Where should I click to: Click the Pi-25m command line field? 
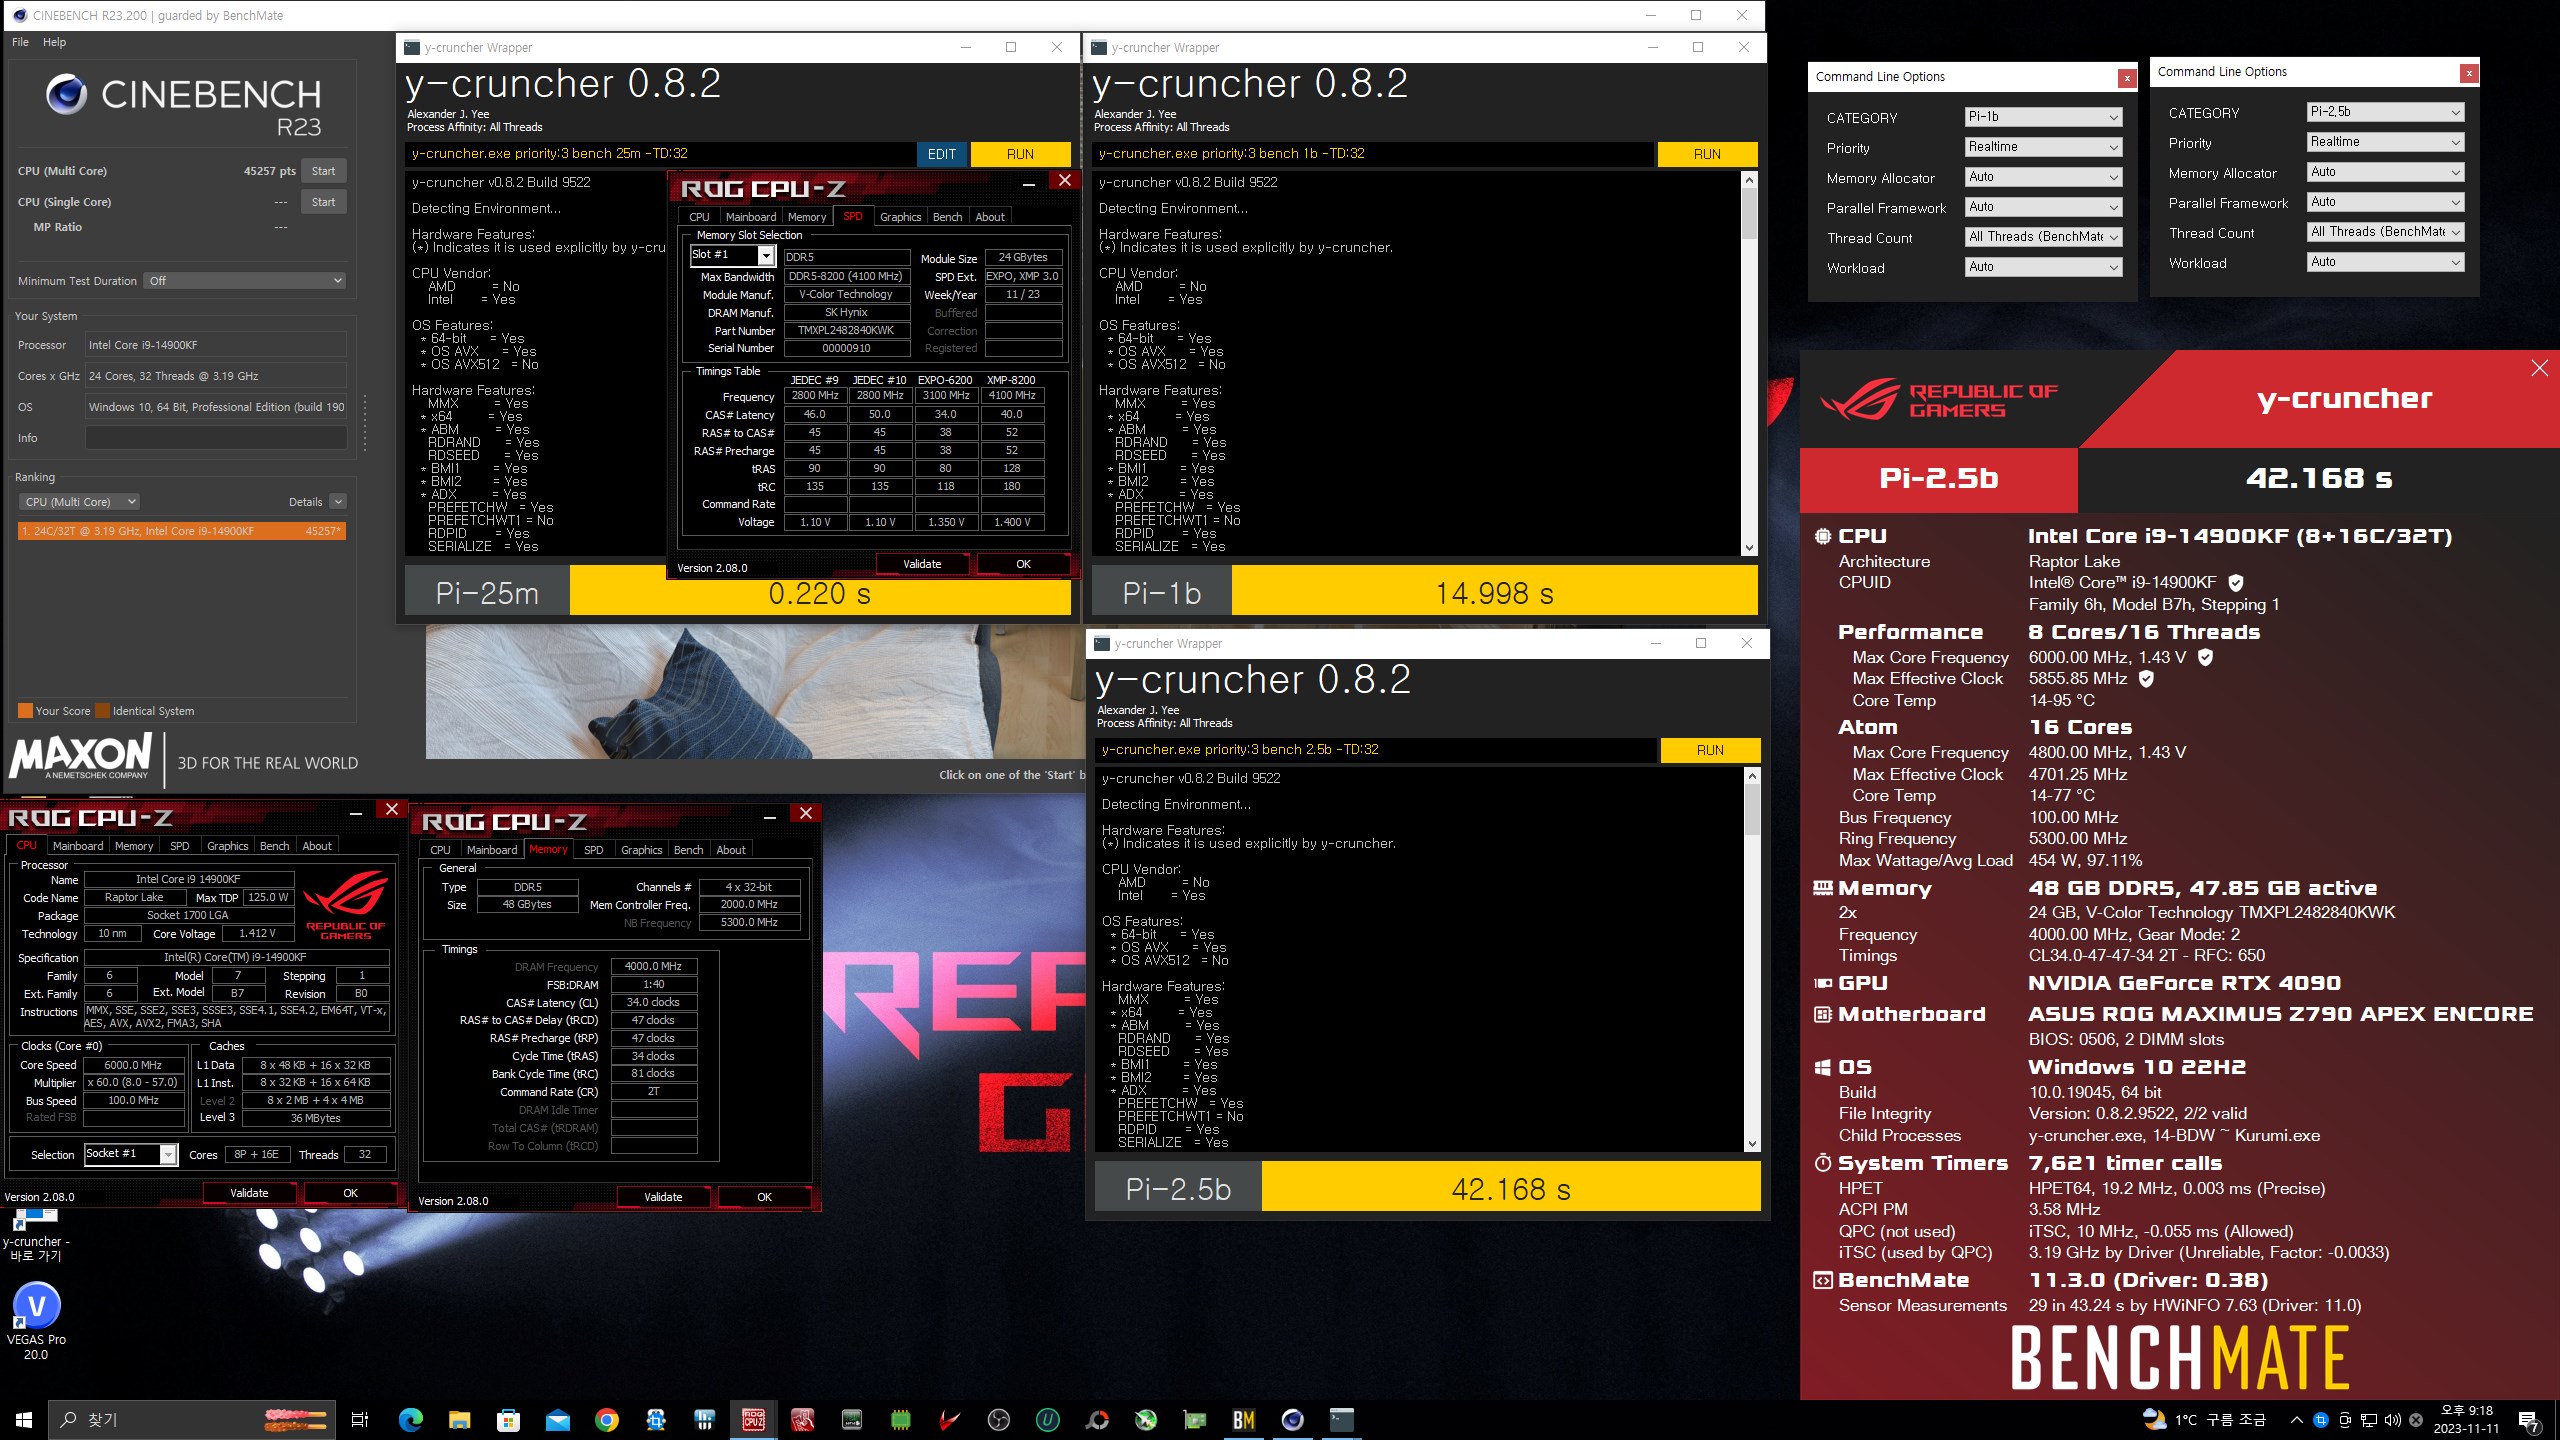click(659, 154)
